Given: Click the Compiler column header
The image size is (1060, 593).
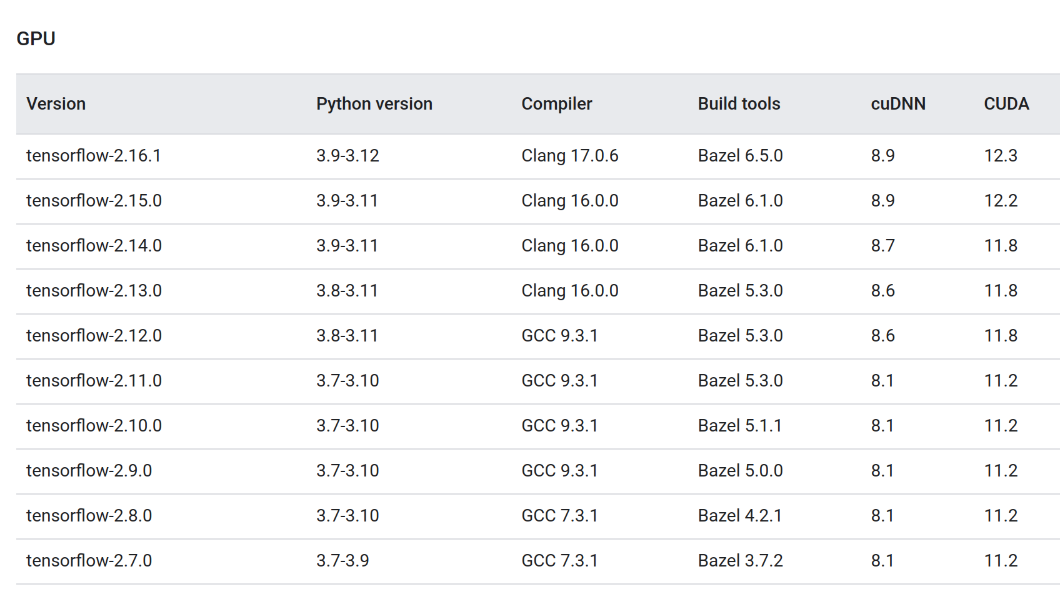Looking at the screenshot, I should pos(556,104).
